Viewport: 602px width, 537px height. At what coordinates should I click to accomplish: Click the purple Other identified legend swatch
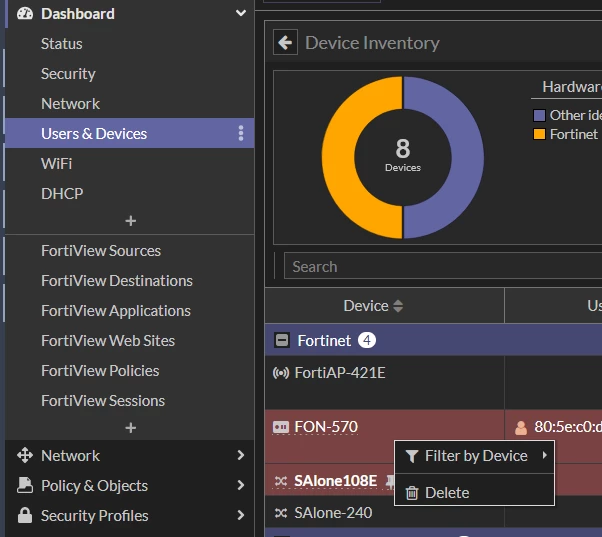click(539, 115)
